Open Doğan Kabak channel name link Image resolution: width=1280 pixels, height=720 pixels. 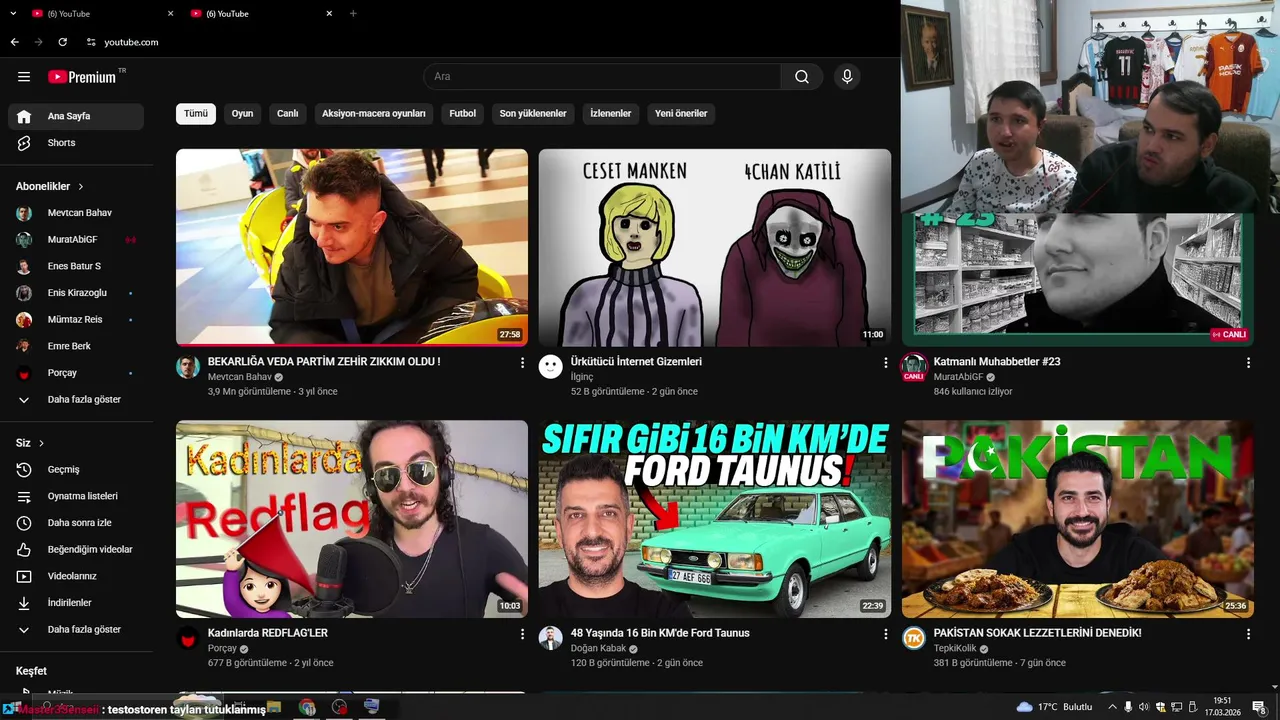(598, 648)
